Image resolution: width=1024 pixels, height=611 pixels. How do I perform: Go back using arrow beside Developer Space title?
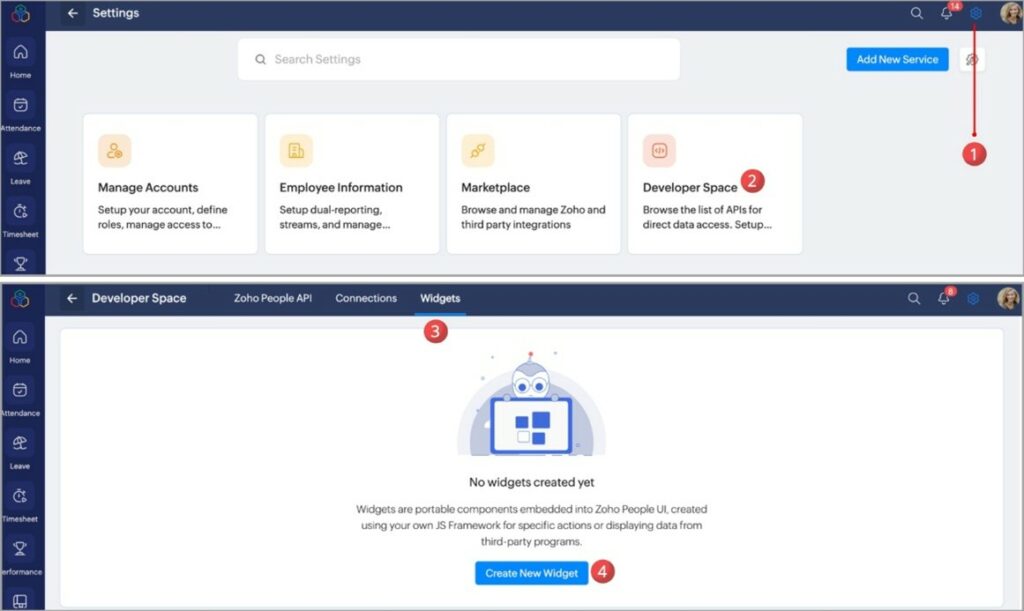pos(72,298)
